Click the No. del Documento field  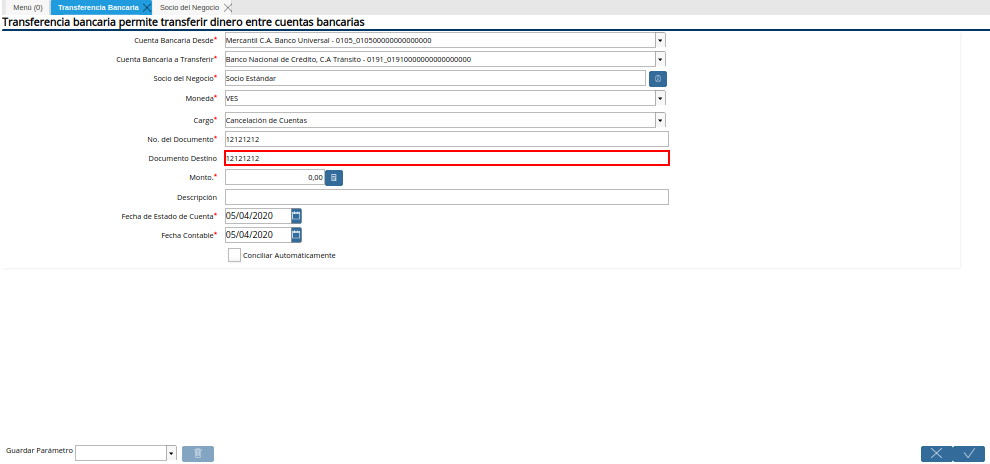(446, 139)
